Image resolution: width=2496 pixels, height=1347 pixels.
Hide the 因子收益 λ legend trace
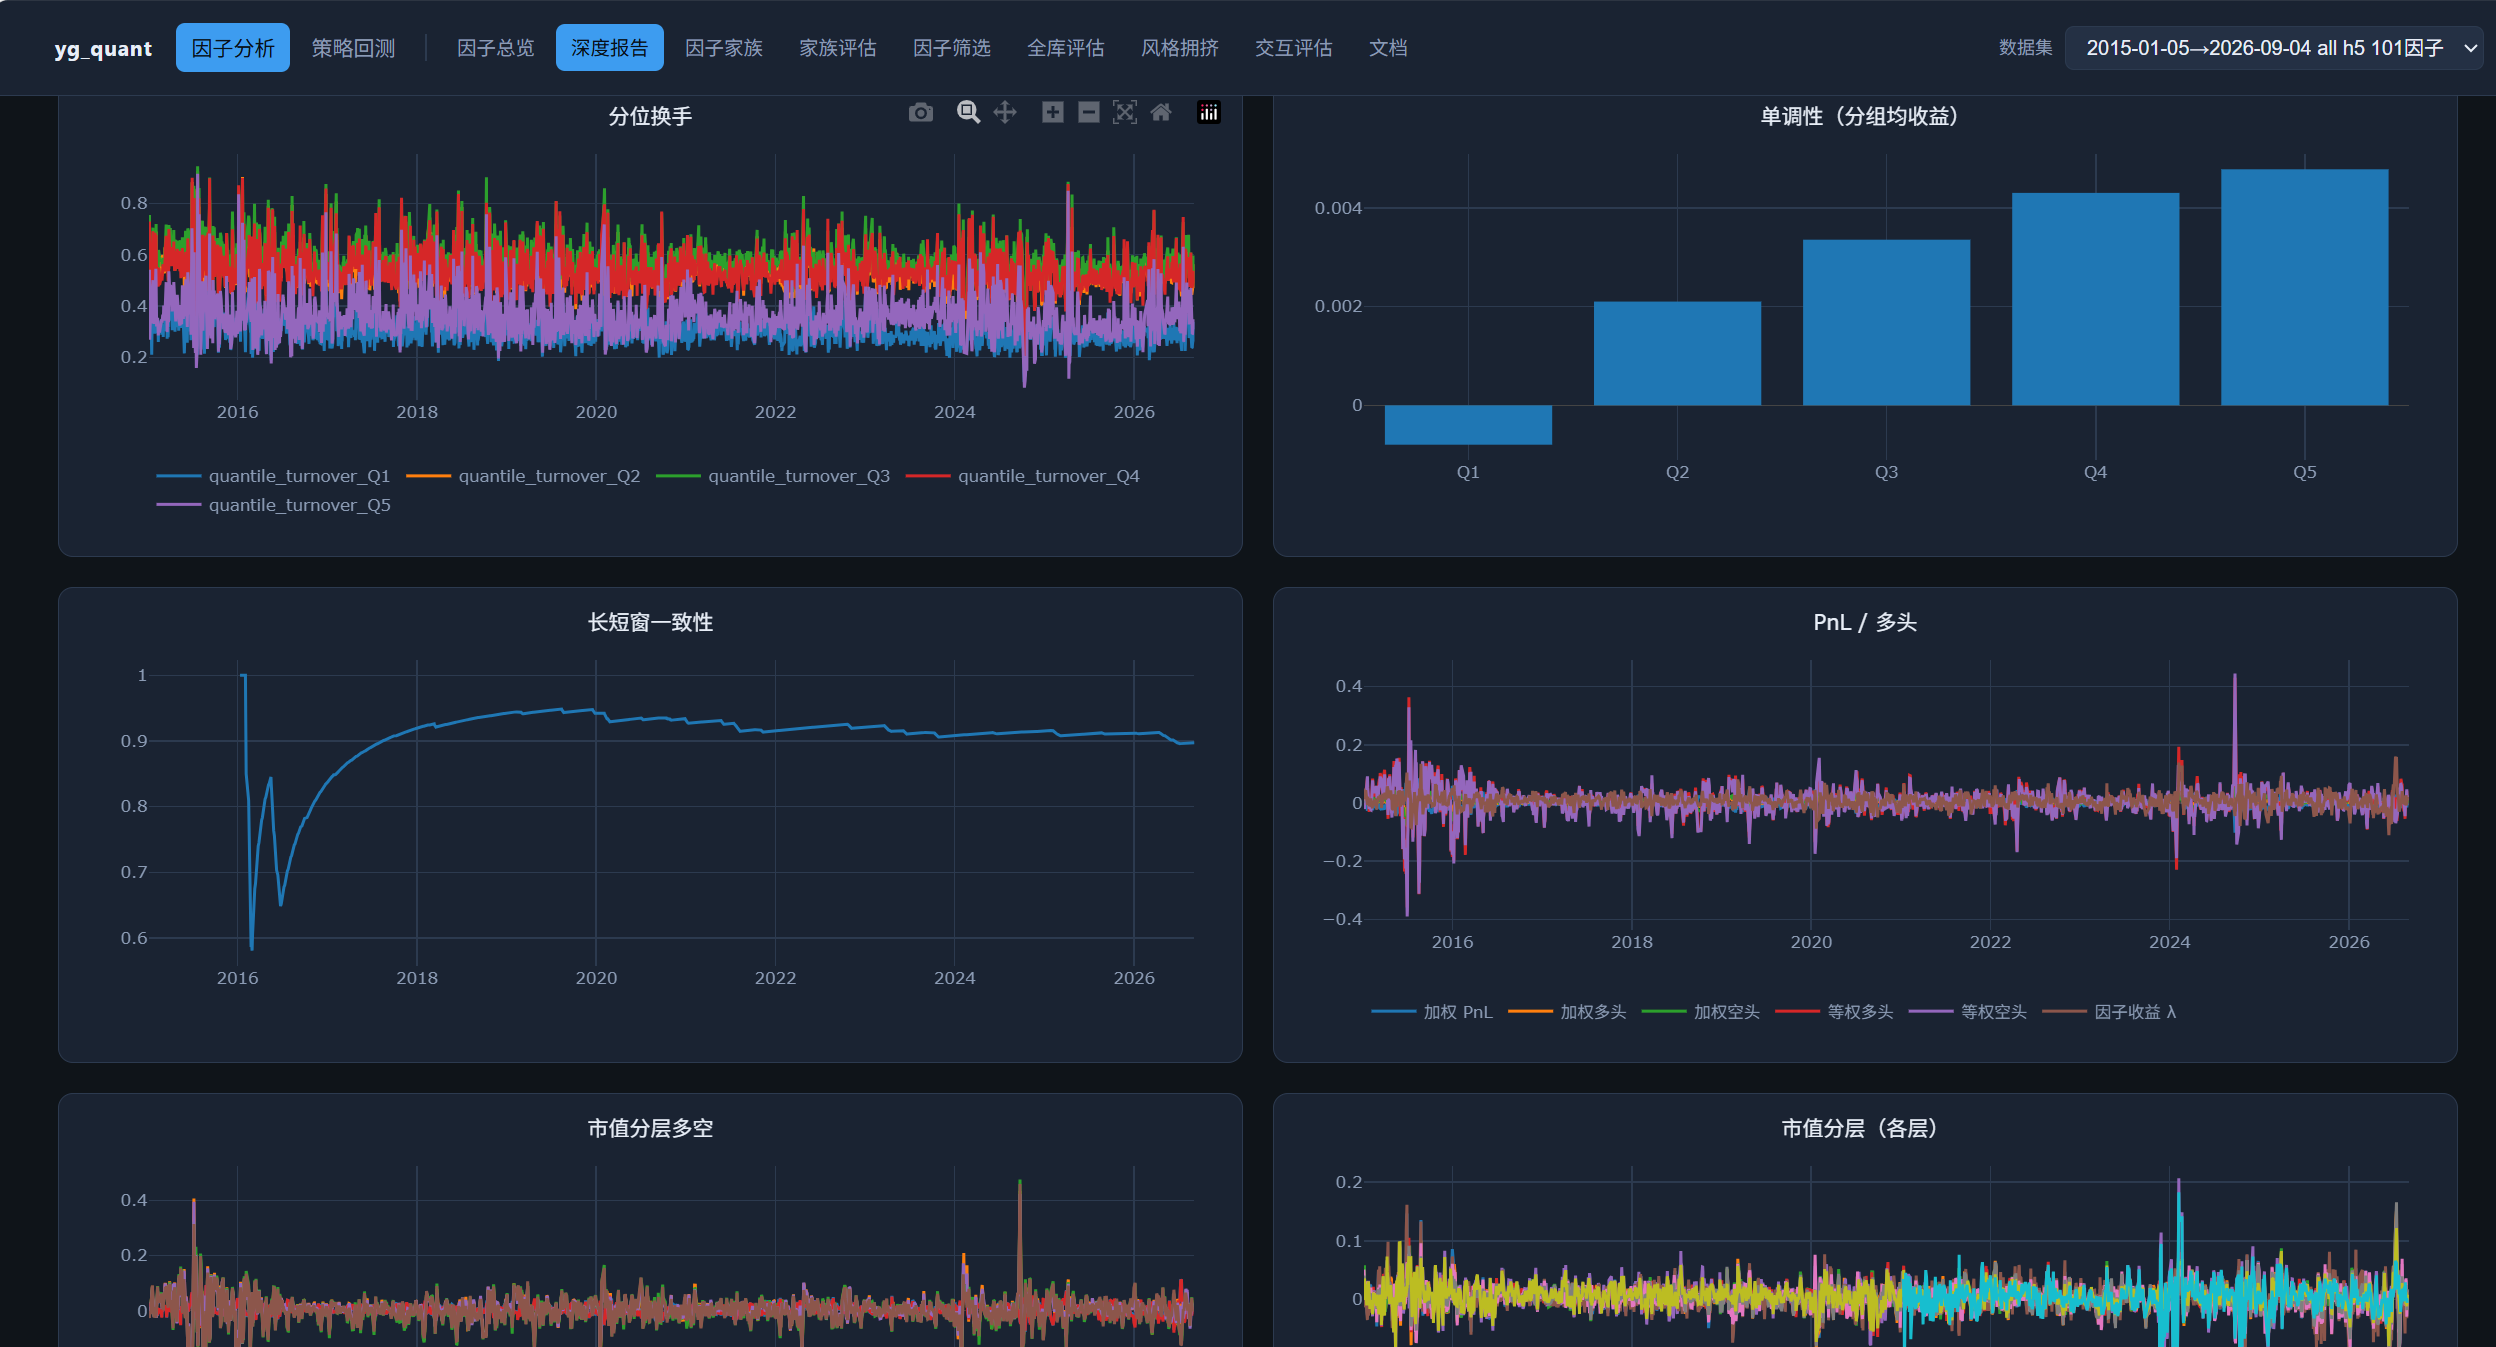2109,1012
